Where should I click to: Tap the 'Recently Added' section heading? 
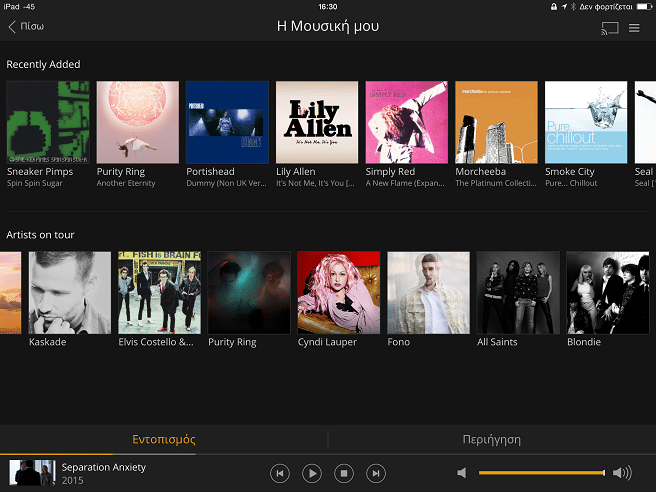click(44, 64)
